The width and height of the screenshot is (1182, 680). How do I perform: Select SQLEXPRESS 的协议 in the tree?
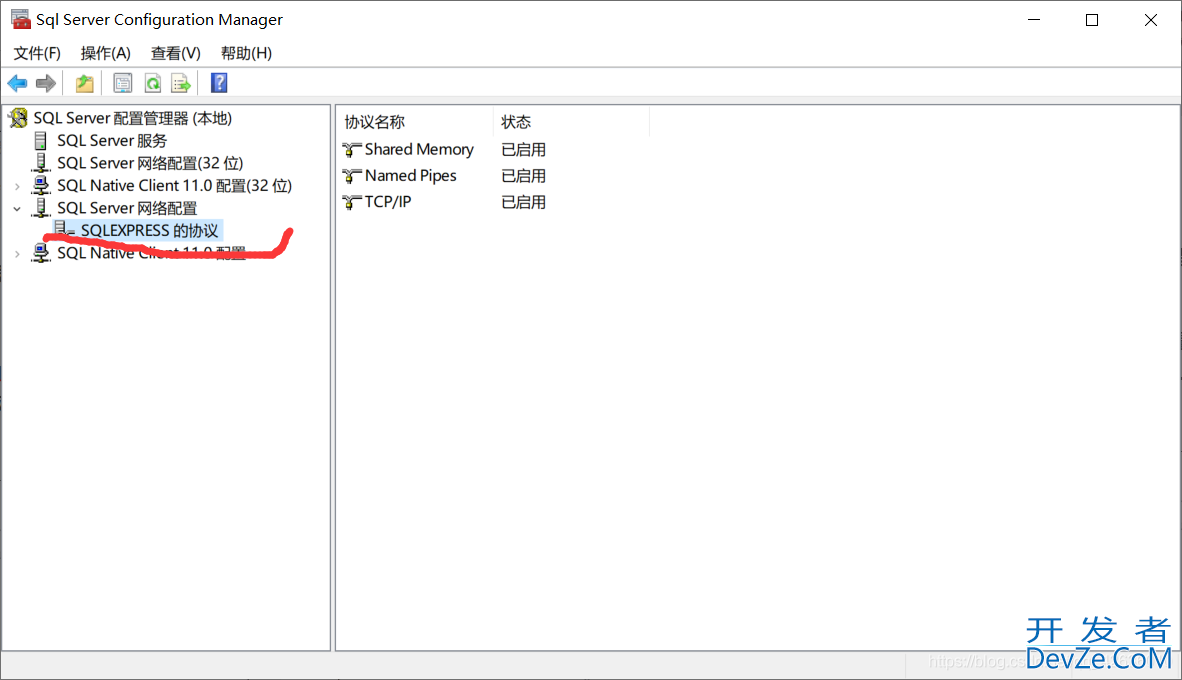click(x=149, y=231)
